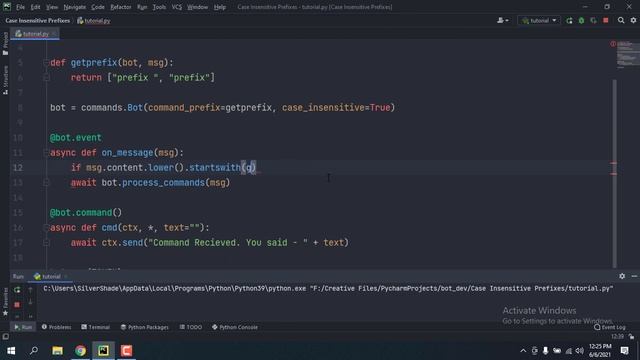The image size is (640, 360).
Task: Click the lock read-only toggle in status bar
Action: tap(631, 337)
